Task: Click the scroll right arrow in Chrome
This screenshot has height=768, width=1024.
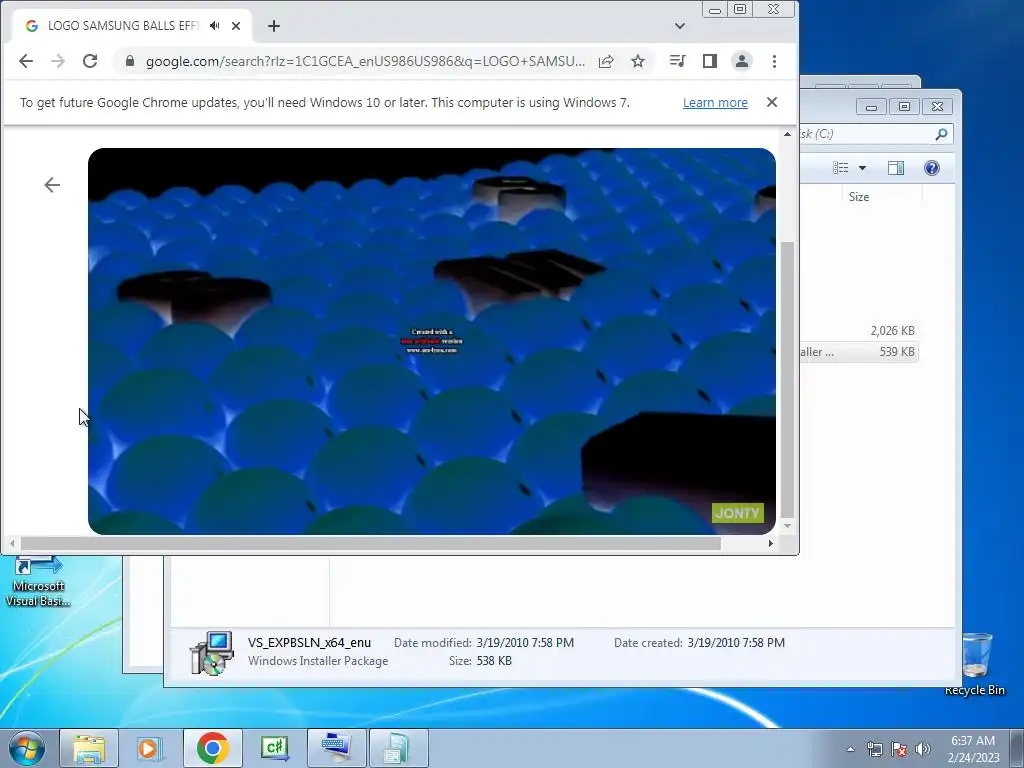Action: coord(771,543)
